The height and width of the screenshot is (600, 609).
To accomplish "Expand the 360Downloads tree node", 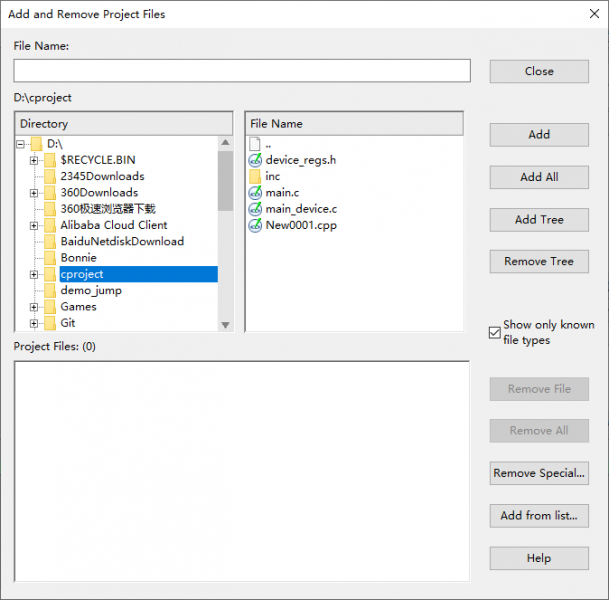I will (x=34, y=193).
